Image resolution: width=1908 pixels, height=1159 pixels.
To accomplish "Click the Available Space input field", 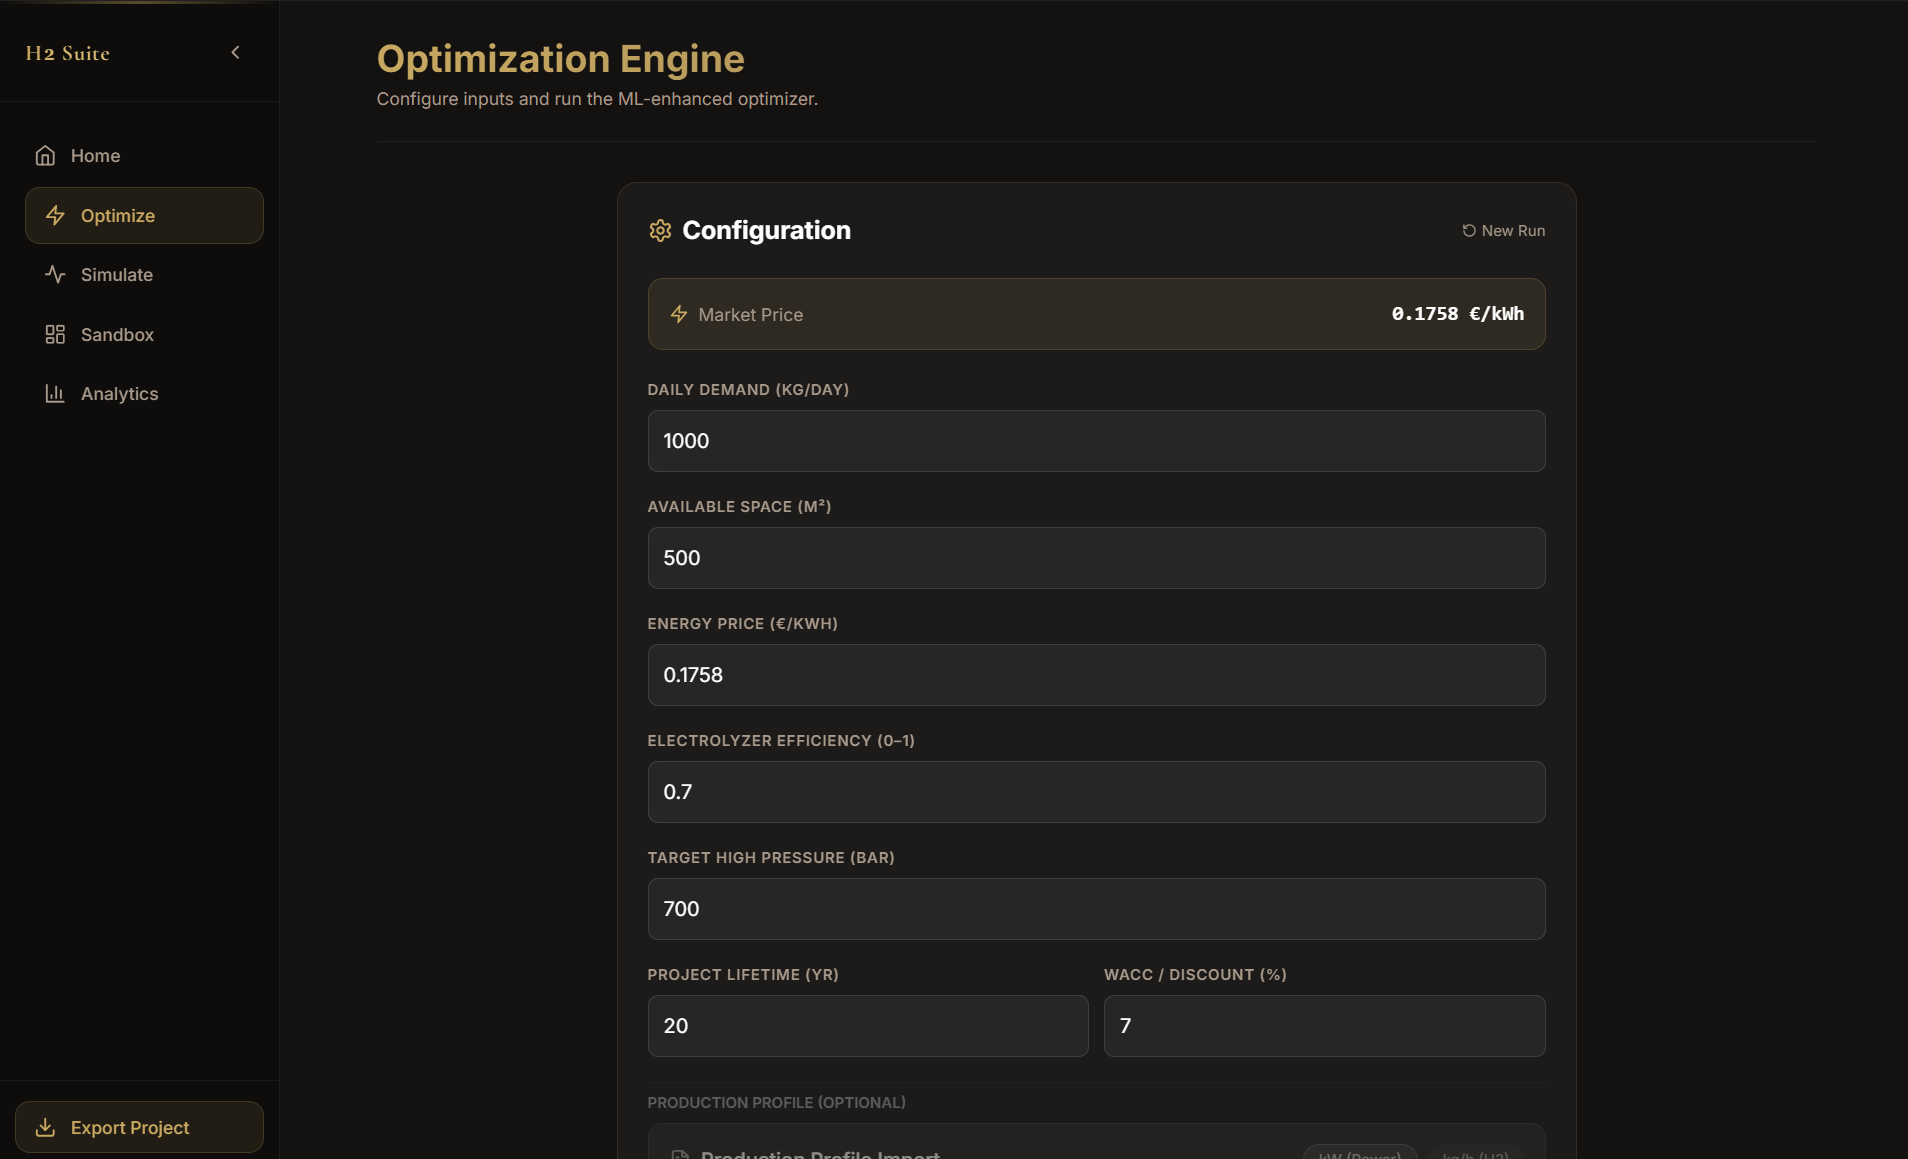I will [x=1096, y=558].
